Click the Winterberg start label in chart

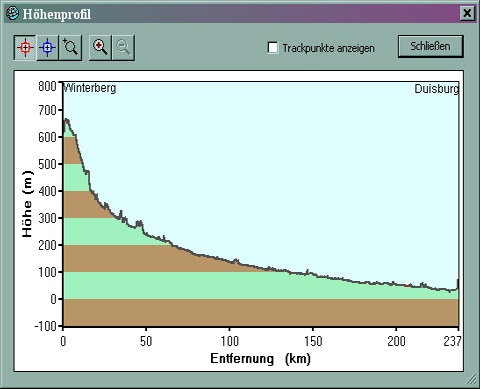(x=89, y=88)
